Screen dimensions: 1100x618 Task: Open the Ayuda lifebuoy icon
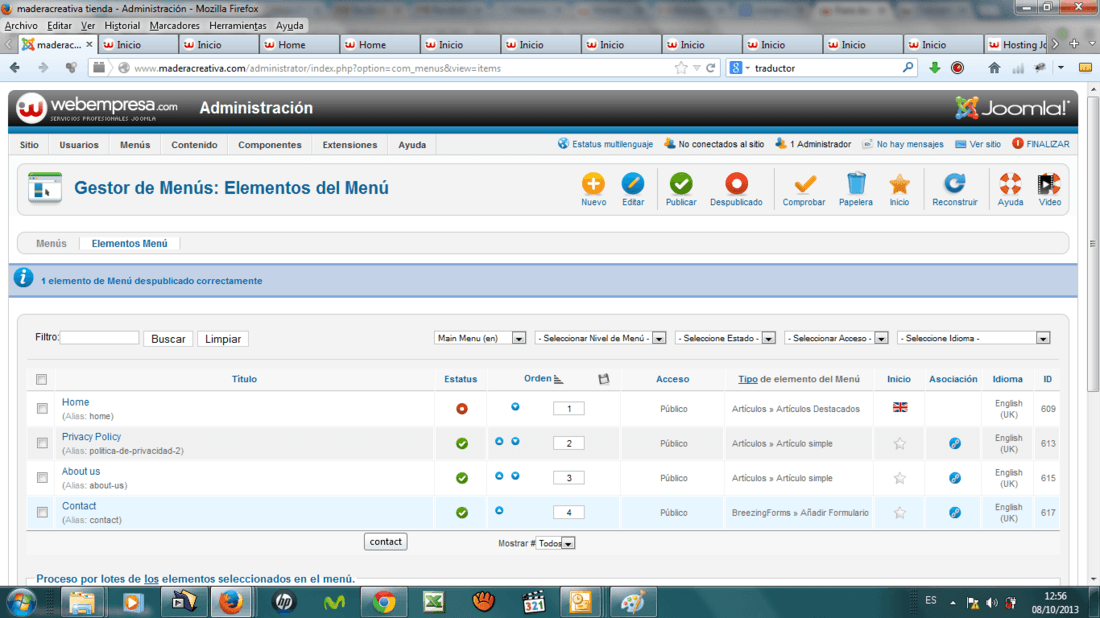pos(1010,184)
